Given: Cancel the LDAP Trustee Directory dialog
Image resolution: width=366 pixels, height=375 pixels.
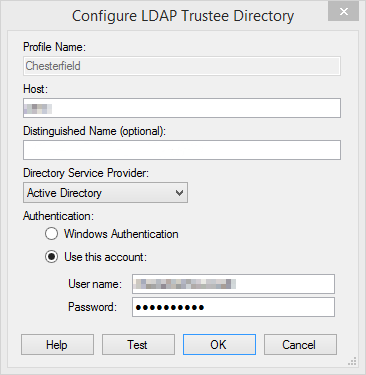Looking at the screenshot, I should coord(300,345).
